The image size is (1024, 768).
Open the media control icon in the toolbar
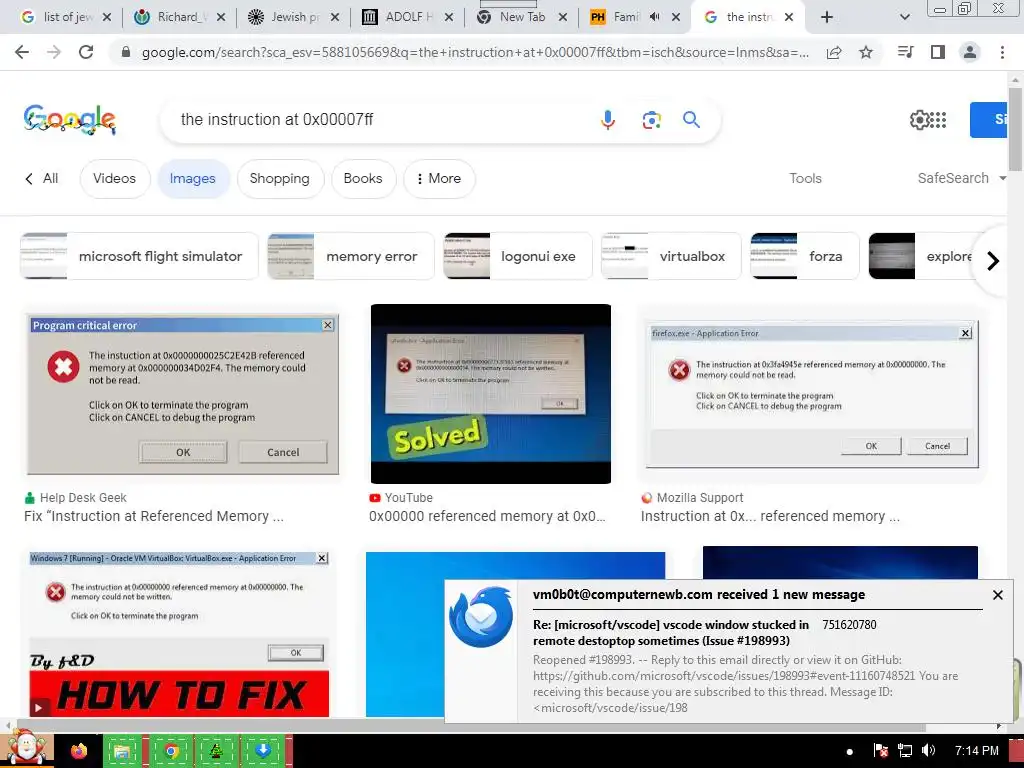pyautogui.click(x=906, y=52)
